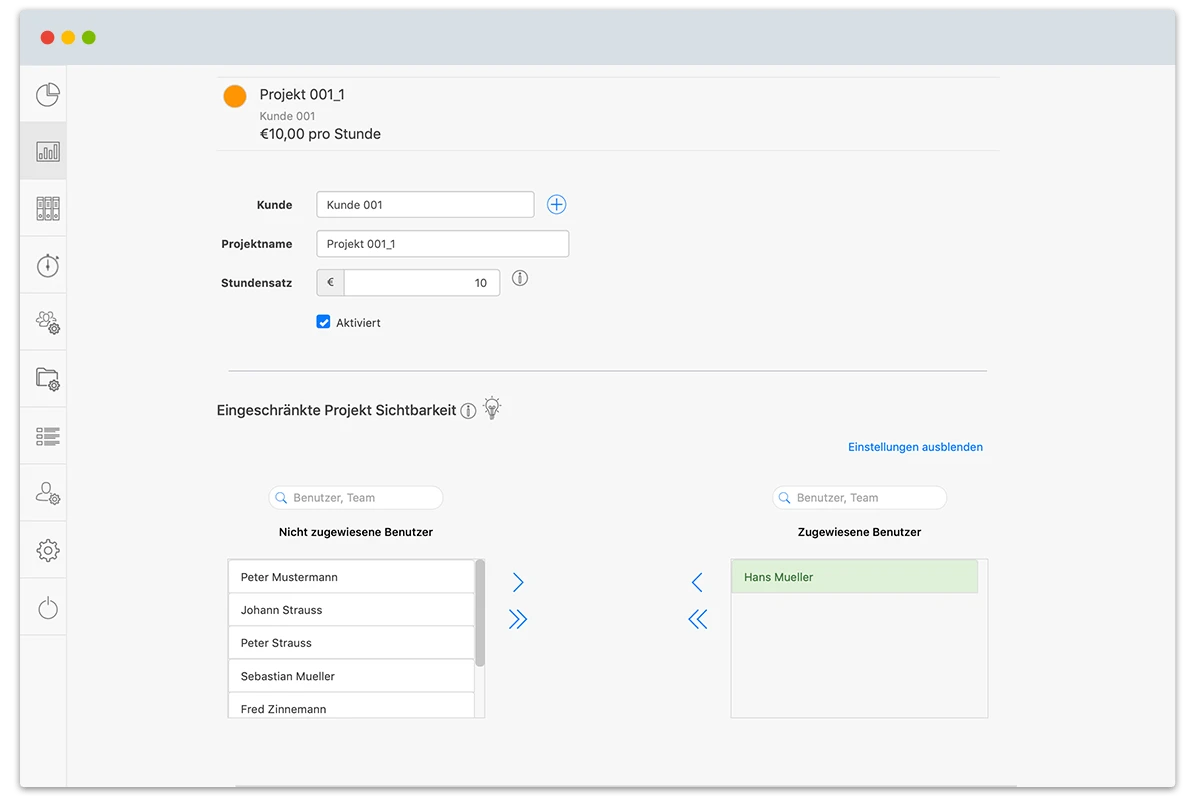Screen dimensions: 1200x800
Task: Click the orange project color circle
Action: (235, 96)
